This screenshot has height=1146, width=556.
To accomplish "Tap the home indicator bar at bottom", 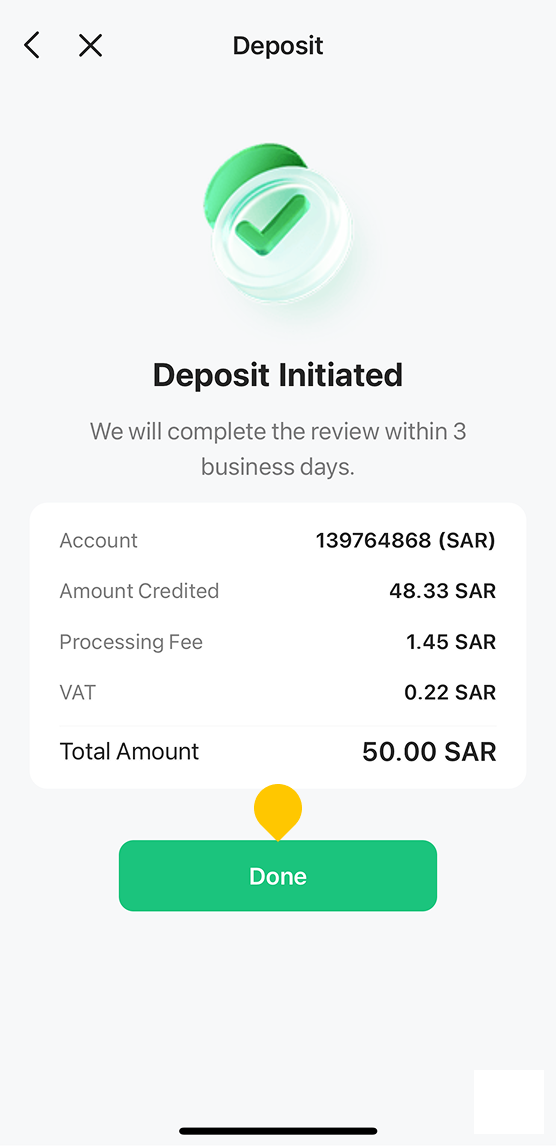I will pyautogui.click(x=278, y=1131).
